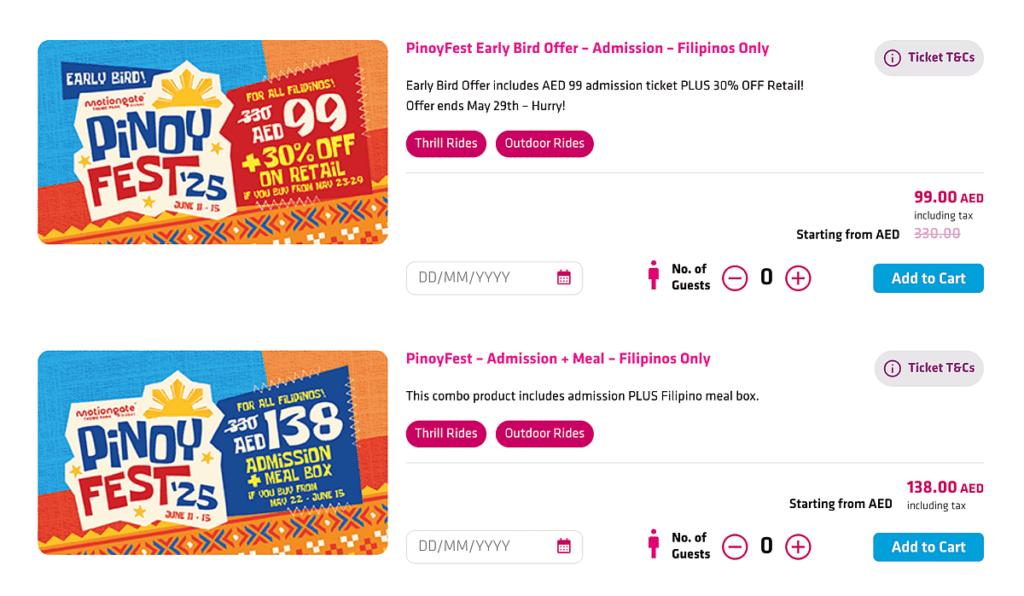Select Thrill Rides tag on Admission + Meal

[446, 433]
